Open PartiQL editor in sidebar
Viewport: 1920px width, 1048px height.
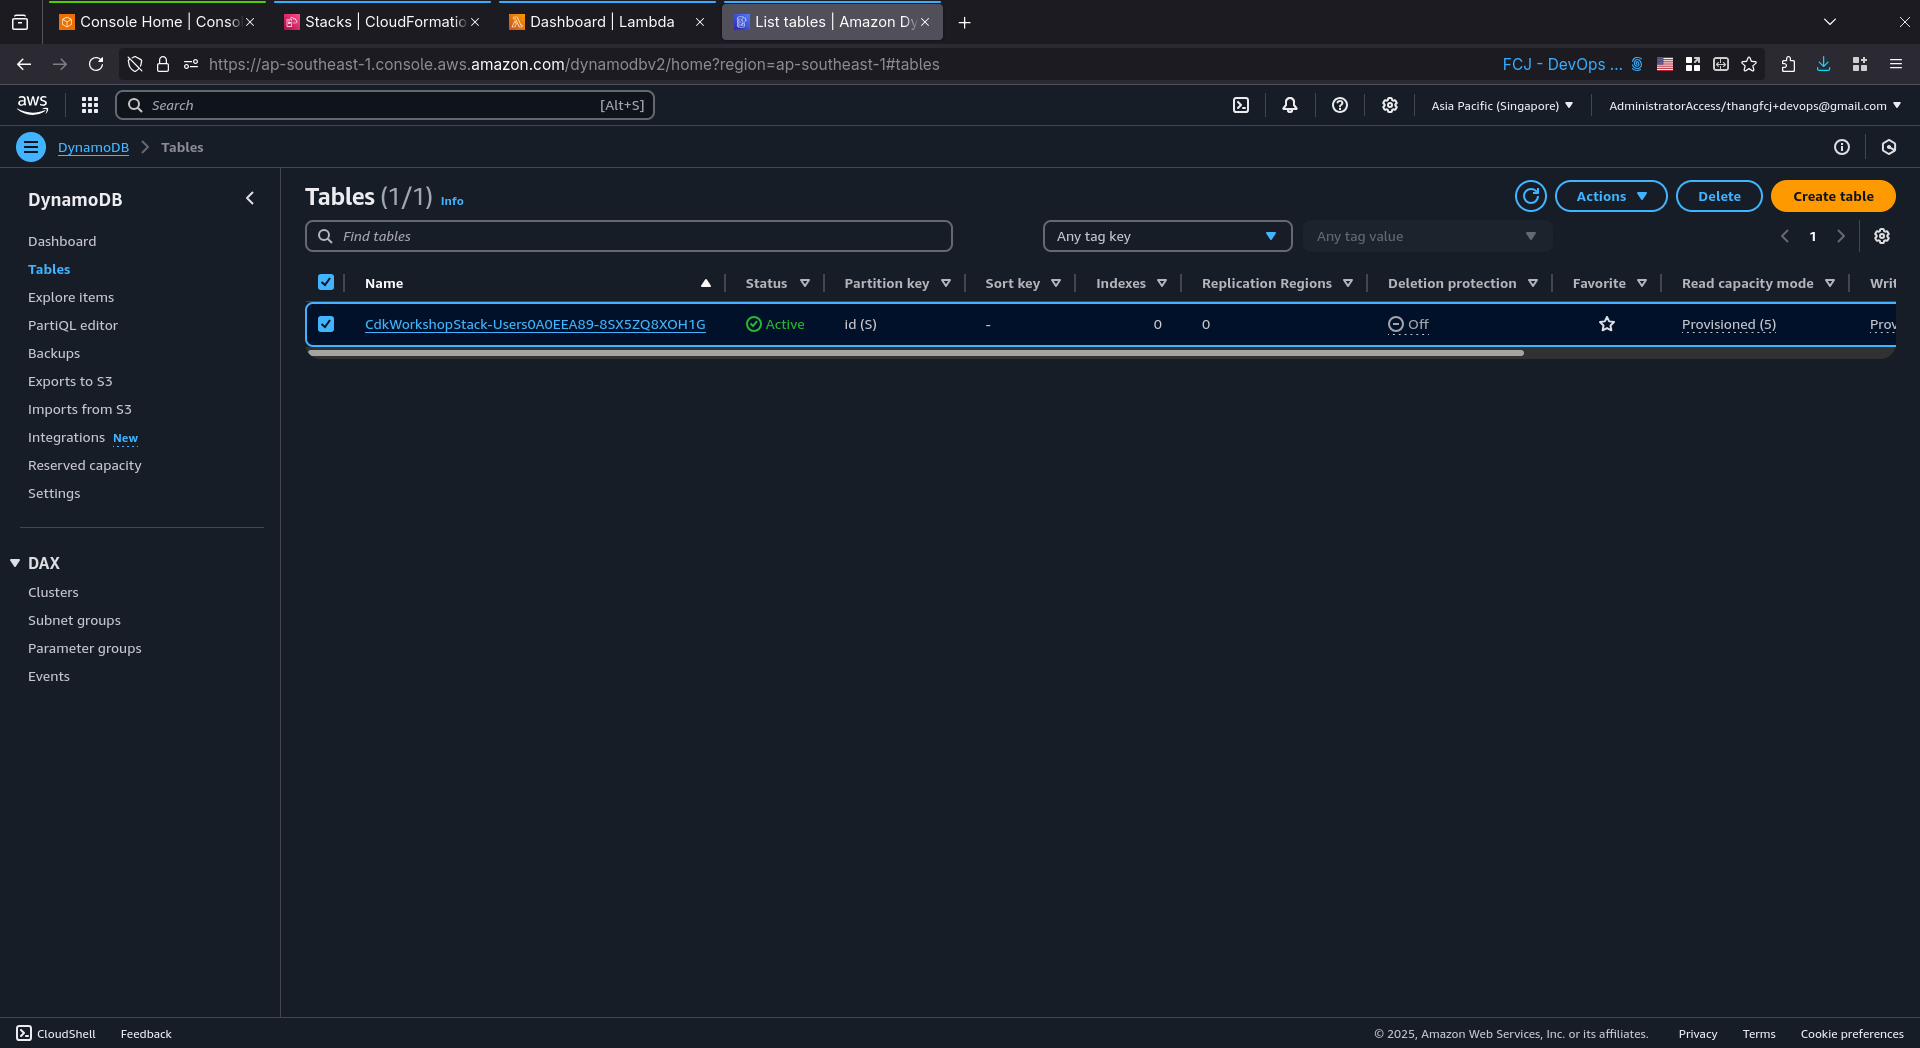point(73,325)
